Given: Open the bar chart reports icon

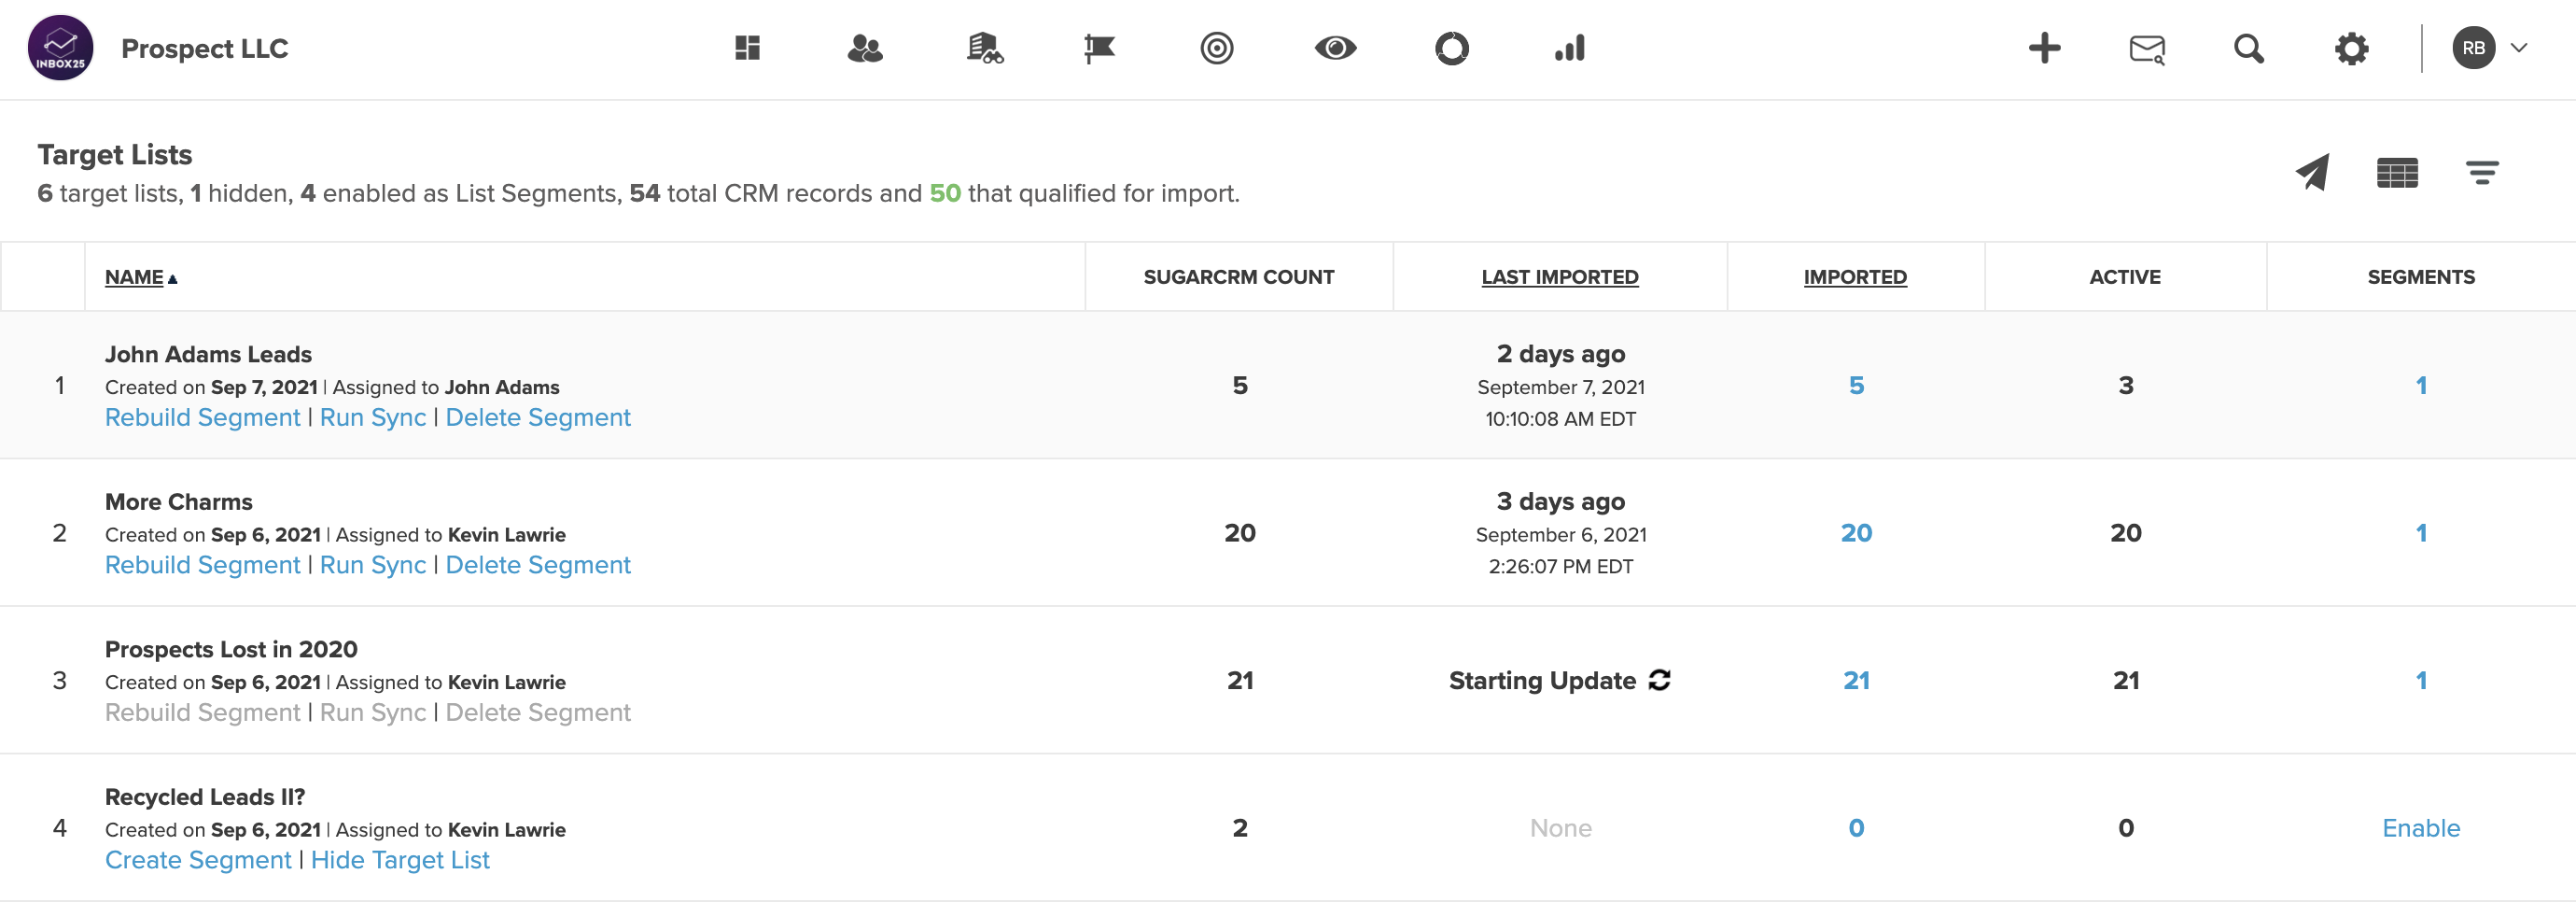Looking at the screenshot, I should click(x=1569, y=48).
